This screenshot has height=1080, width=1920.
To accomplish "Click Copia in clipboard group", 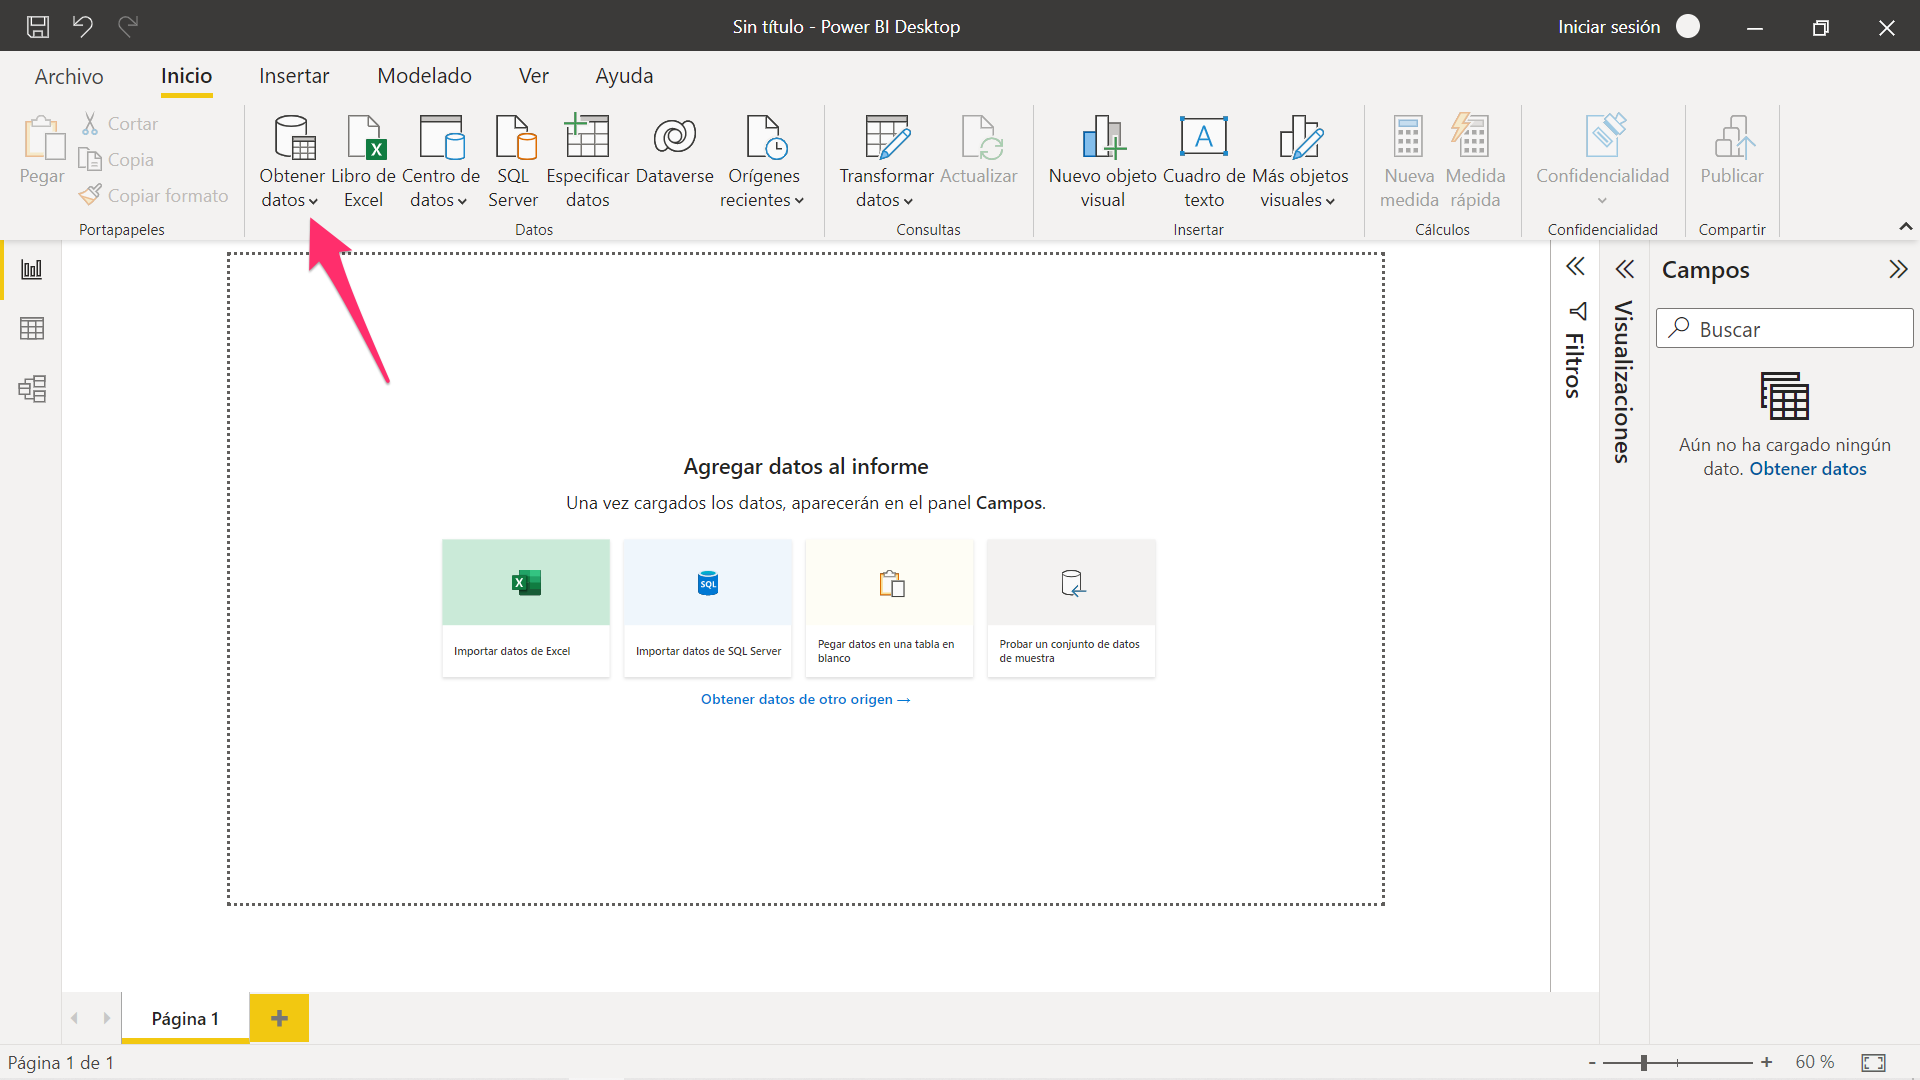I will coord(117,160).
